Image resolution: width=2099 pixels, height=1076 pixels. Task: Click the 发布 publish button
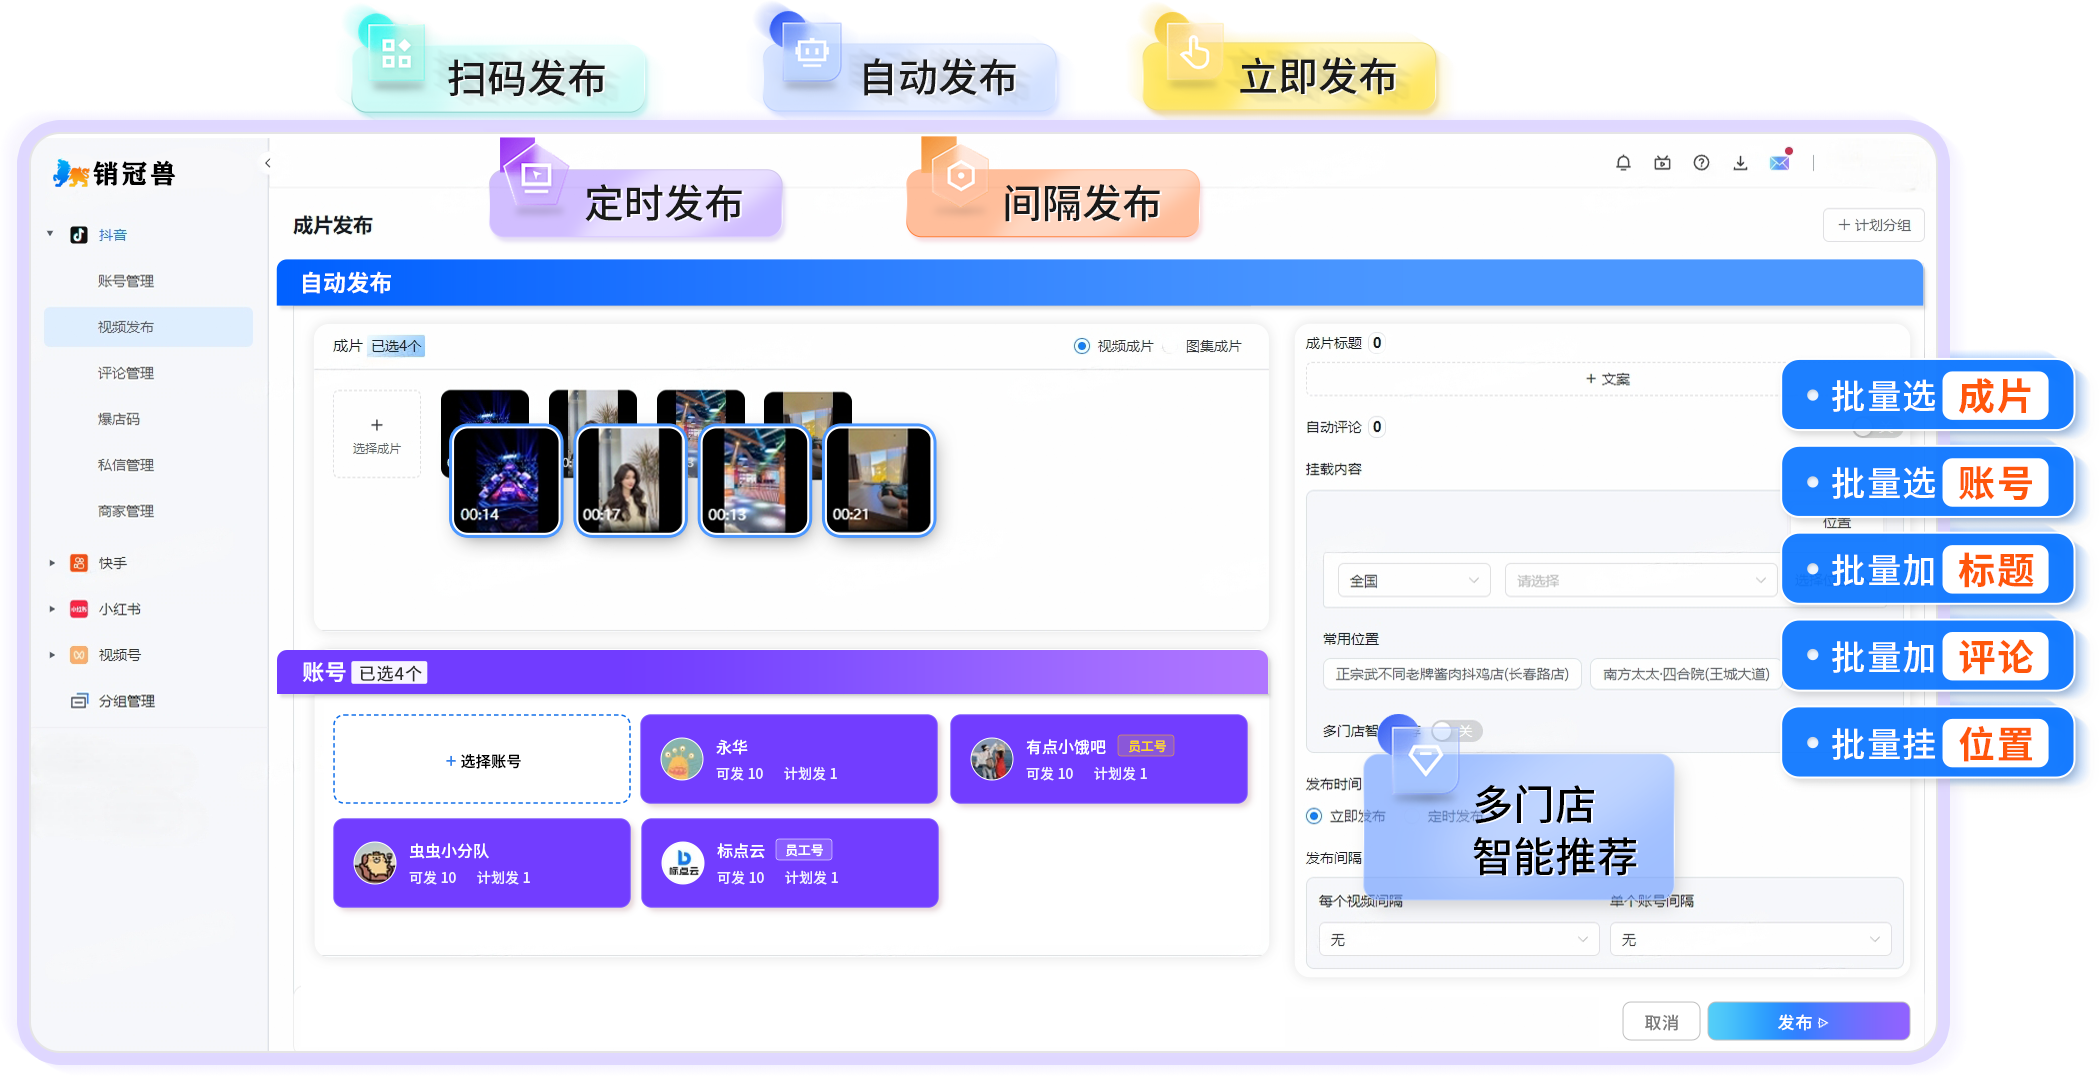[1808, 1022]
